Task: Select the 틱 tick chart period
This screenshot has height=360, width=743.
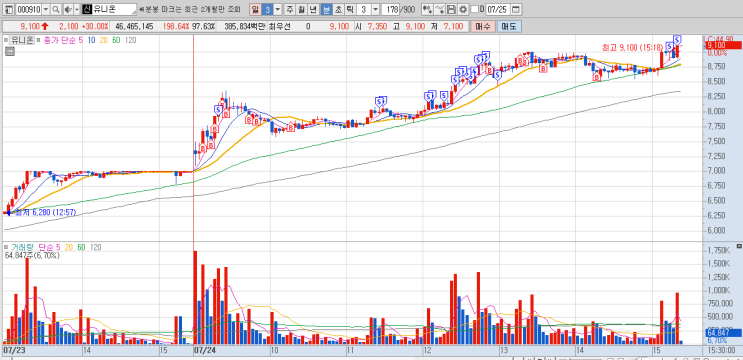Action: coord(349,9)
